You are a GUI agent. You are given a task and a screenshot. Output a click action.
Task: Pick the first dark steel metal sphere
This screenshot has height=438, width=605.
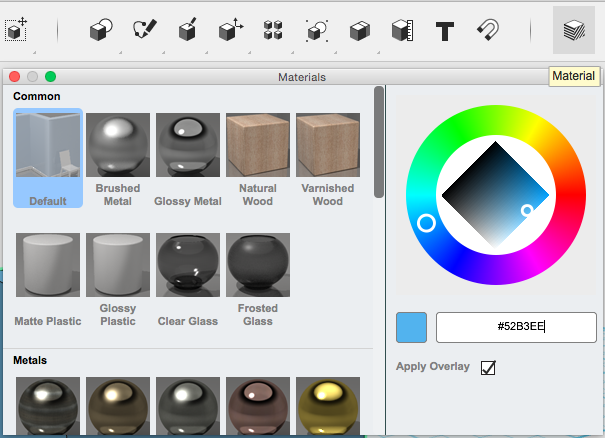[x=48, y=406]
